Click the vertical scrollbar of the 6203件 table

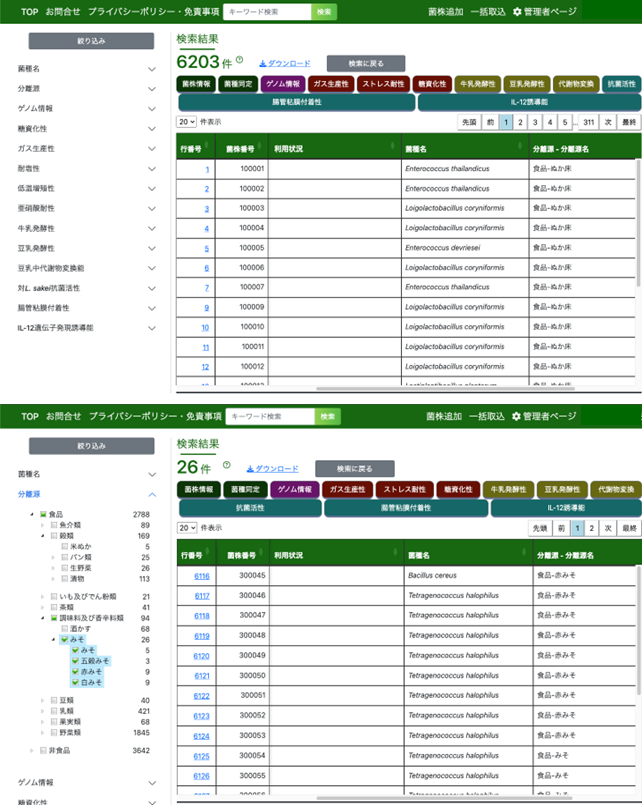coord(638,223)
